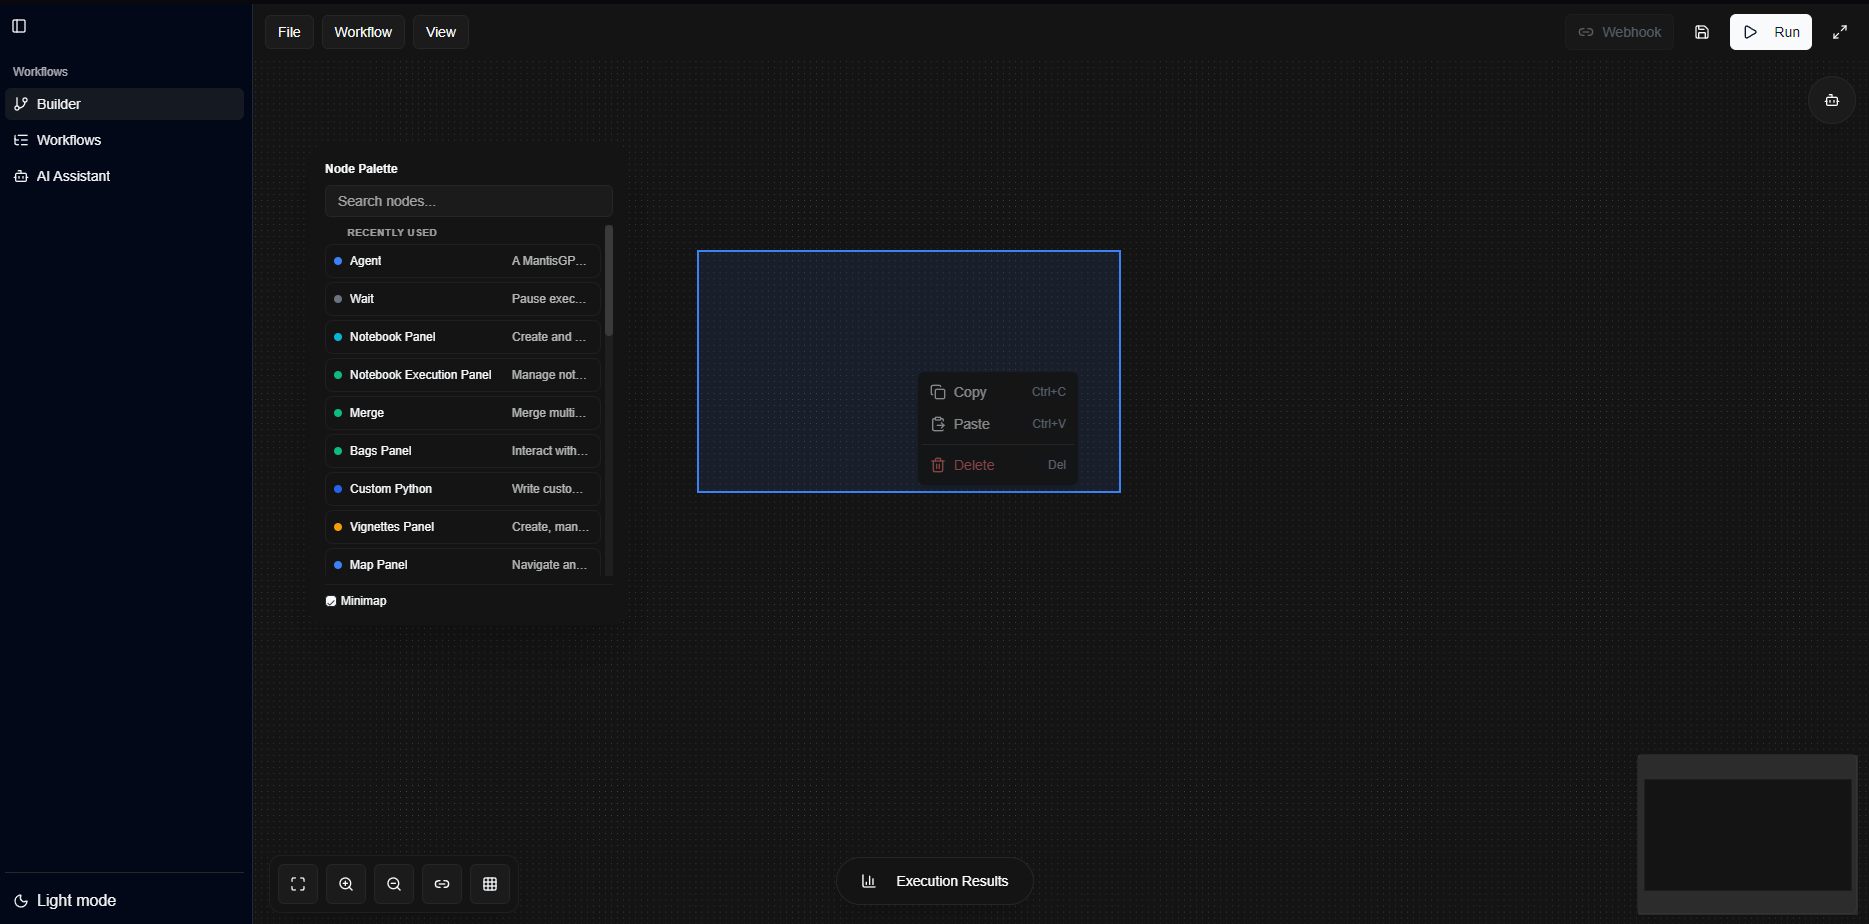Click the Run button
Image resolution: width=1869 pixels, height=924 pixels.
tap(1770, 31)
